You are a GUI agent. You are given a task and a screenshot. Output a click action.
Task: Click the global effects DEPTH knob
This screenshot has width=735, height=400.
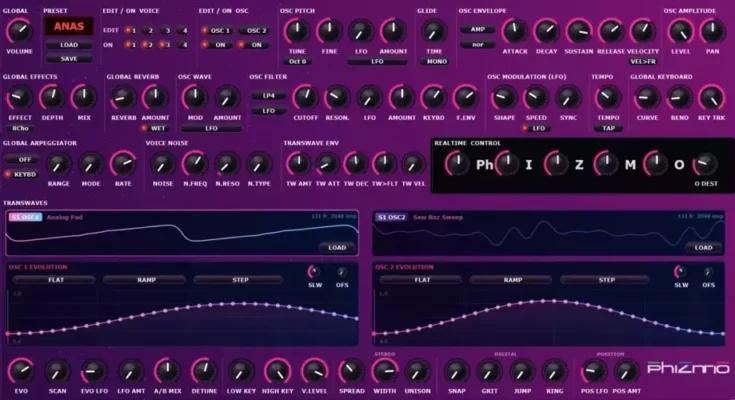point(52,98)
